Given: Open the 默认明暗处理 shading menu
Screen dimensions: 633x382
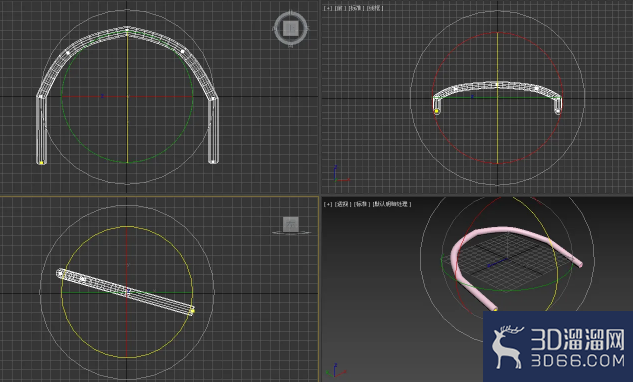Looking at the screenshot, I should (392, 204).
